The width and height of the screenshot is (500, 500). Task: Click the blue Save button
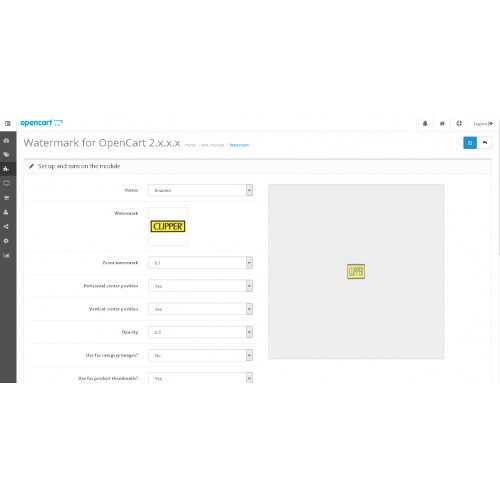(470, 143)
